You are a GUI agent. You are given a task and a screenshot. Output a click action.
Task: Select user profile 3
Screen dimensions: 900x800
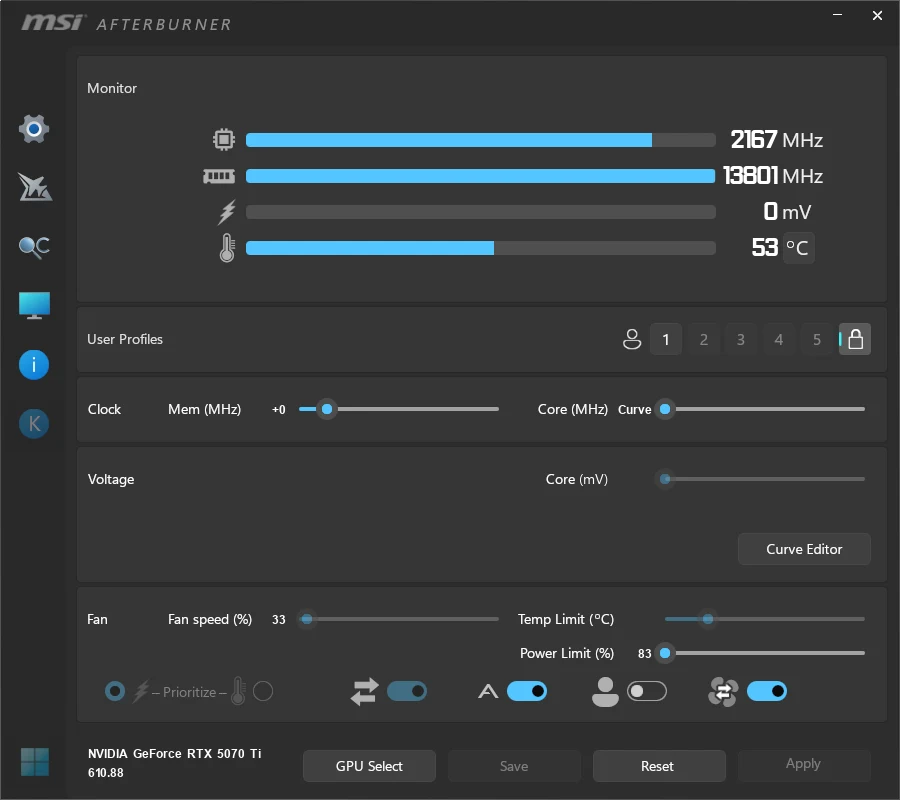pyautogui.click(x=741, y=339)
